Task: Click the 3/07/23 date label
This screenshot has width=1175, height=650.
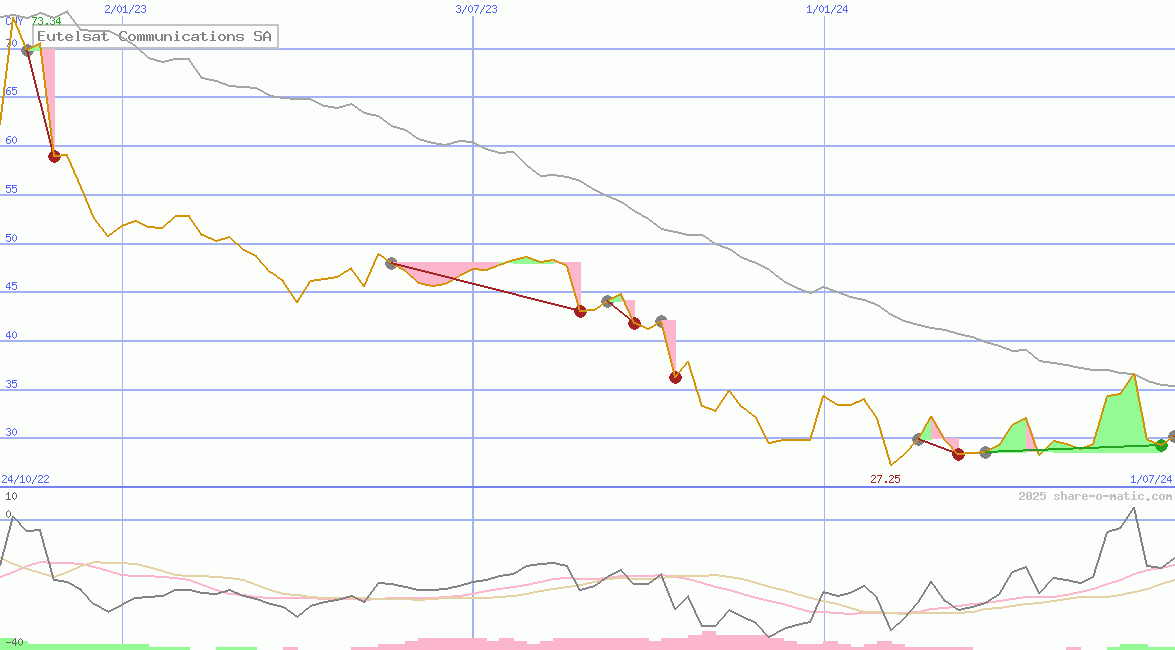Action: pos(476,9)
